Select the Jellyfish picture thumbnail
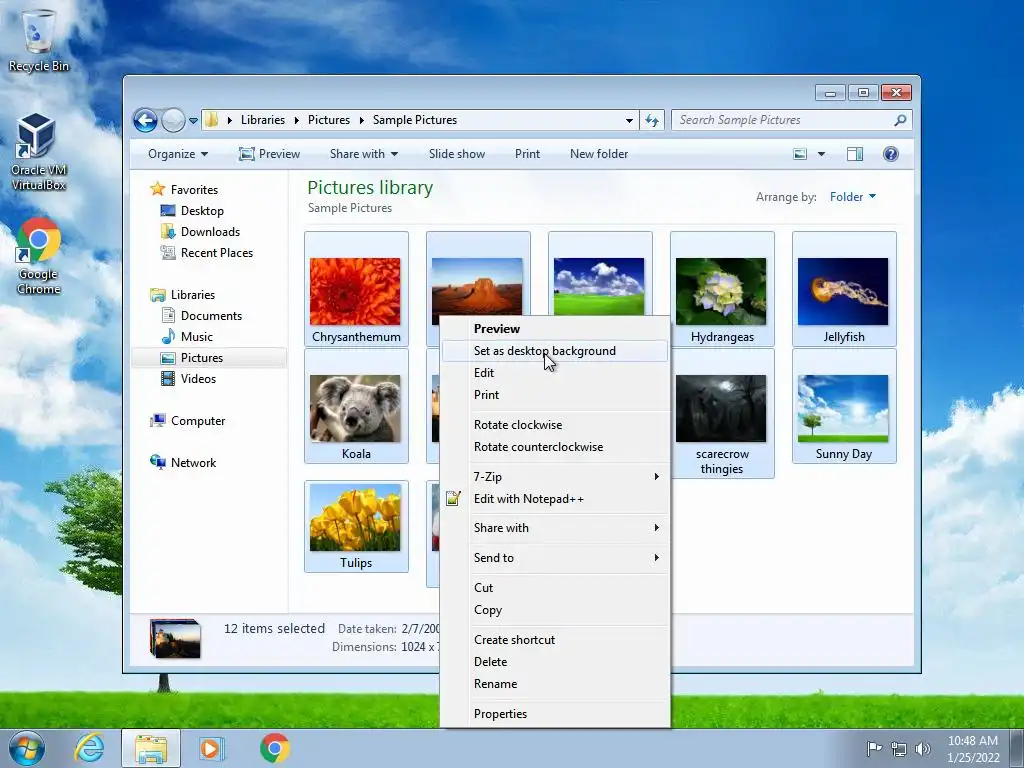This screenshot has width=1024, height=768. pos(844,289)
